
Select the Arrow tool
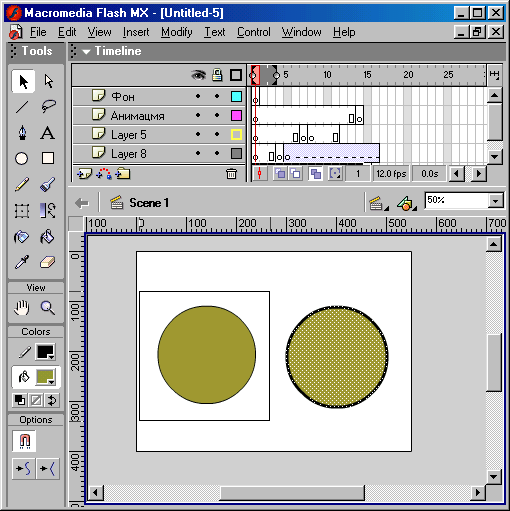coord(23,81)
